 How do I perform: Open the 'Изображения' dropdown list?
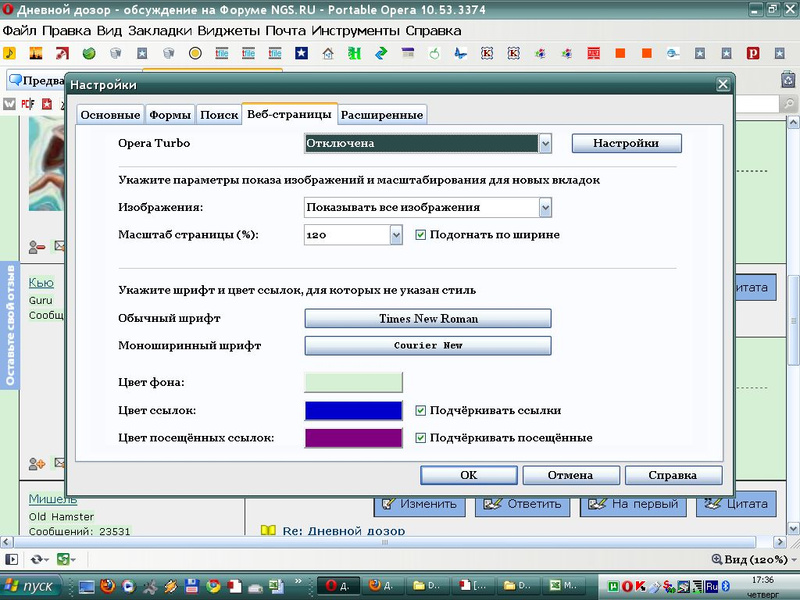[545, 207]
